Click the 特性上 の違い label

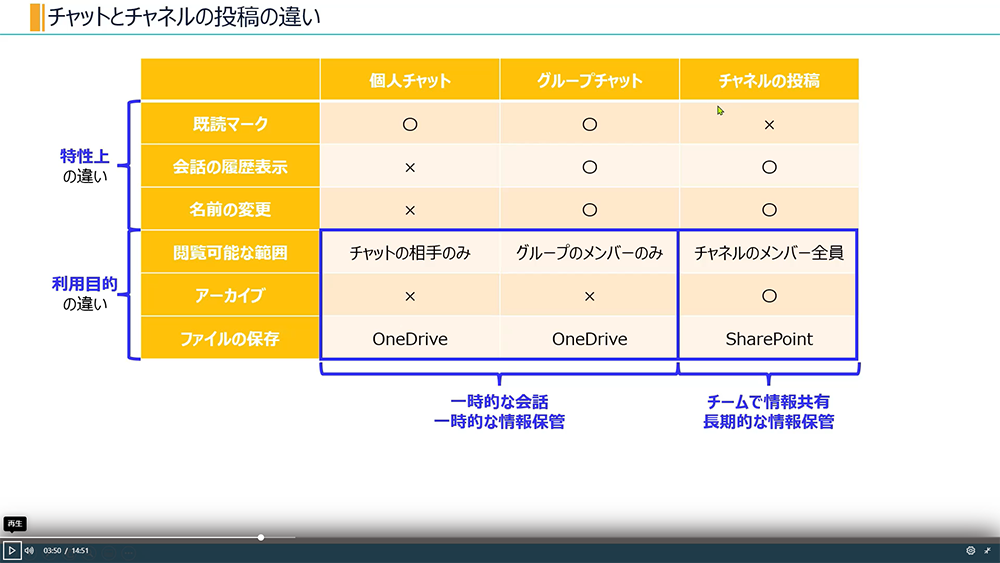pyautogui.click(x=85, y=166)
